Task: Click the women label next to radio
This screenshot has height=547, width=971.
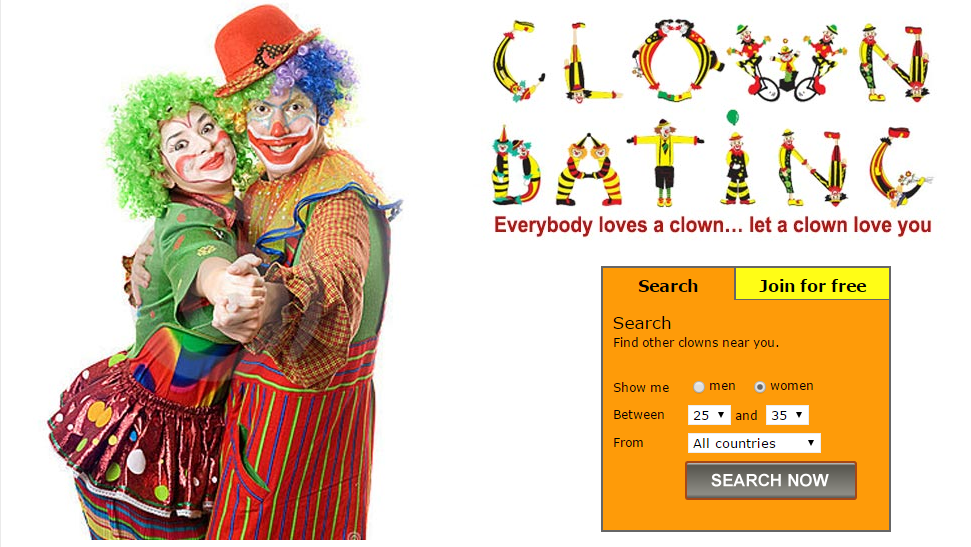Action: (791, 386)
